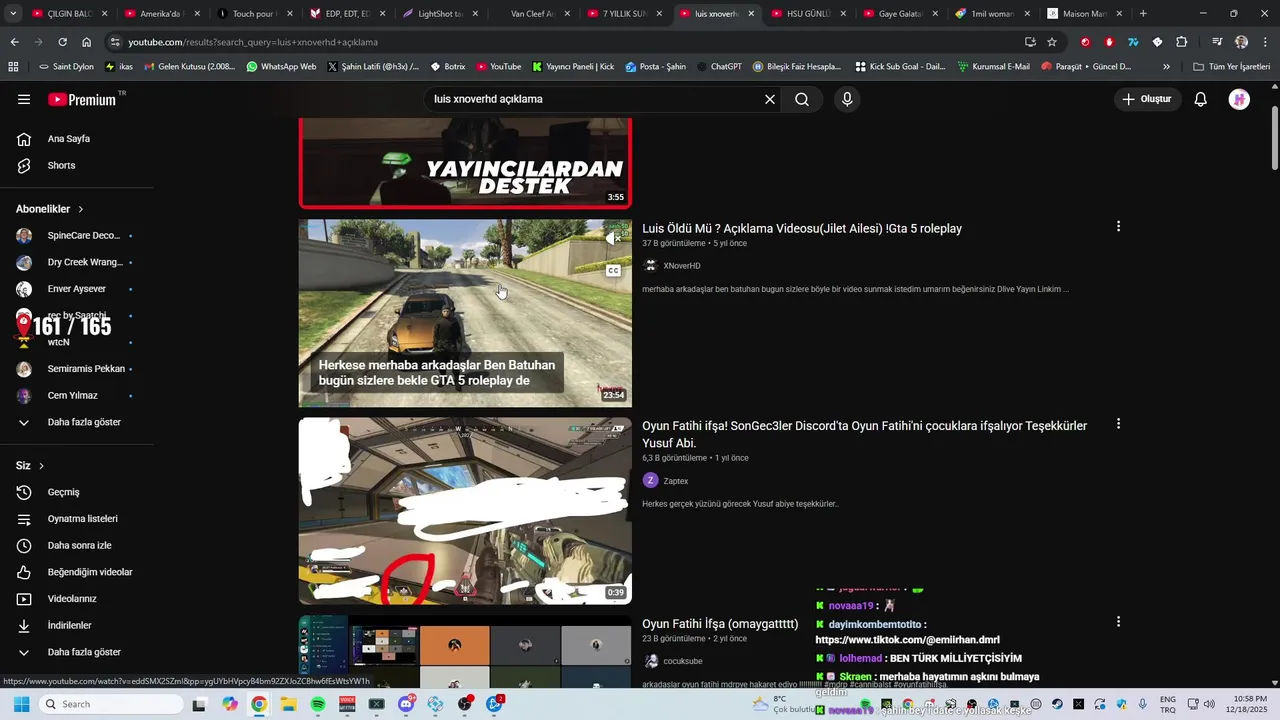The image size is (1280, 720).
Task: Open Spotify from the taskbar
Action: pos(318,704)
